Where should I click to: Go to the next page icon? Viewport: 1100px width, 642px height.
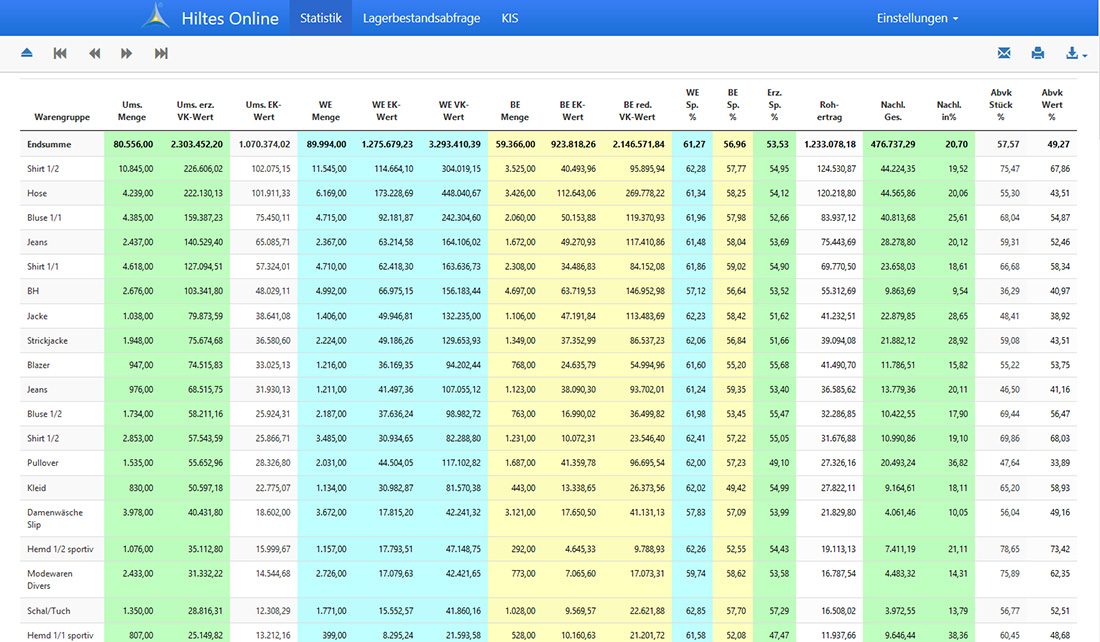coord(127,53)
